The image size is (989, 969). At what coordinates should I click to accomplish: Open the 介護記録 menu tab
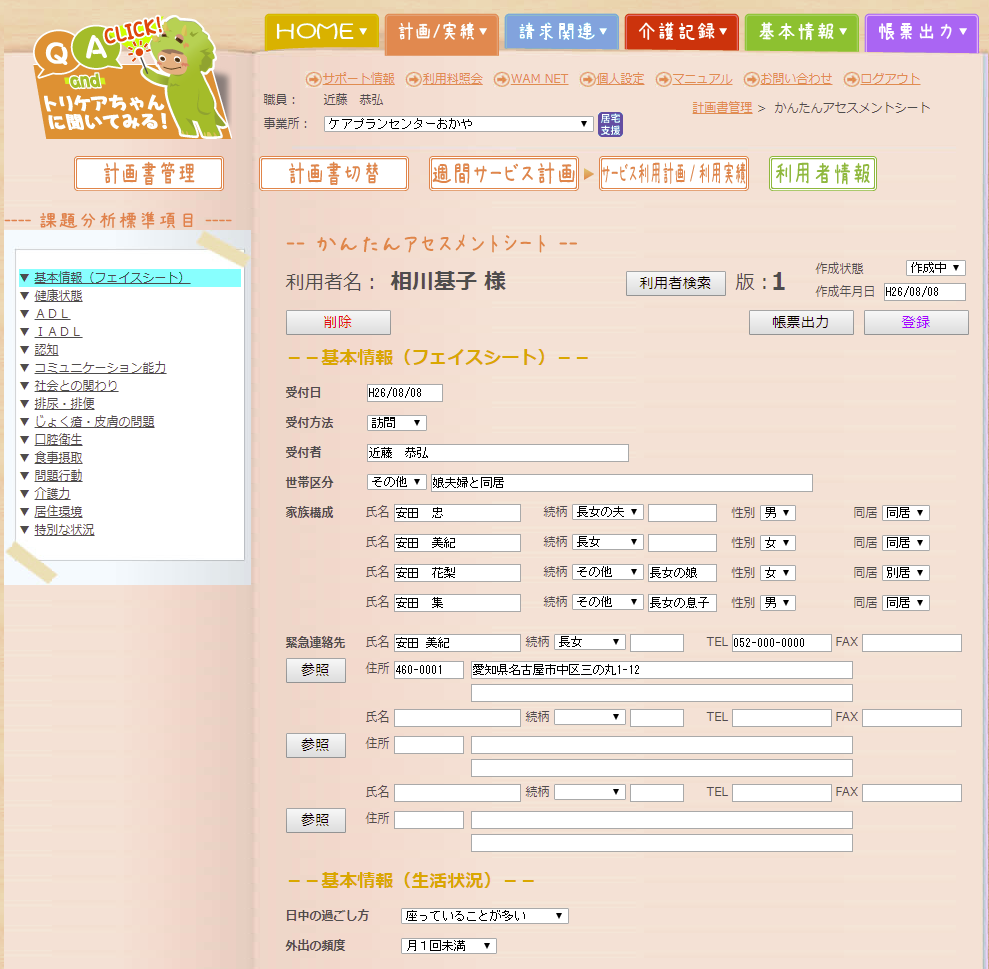682,32
